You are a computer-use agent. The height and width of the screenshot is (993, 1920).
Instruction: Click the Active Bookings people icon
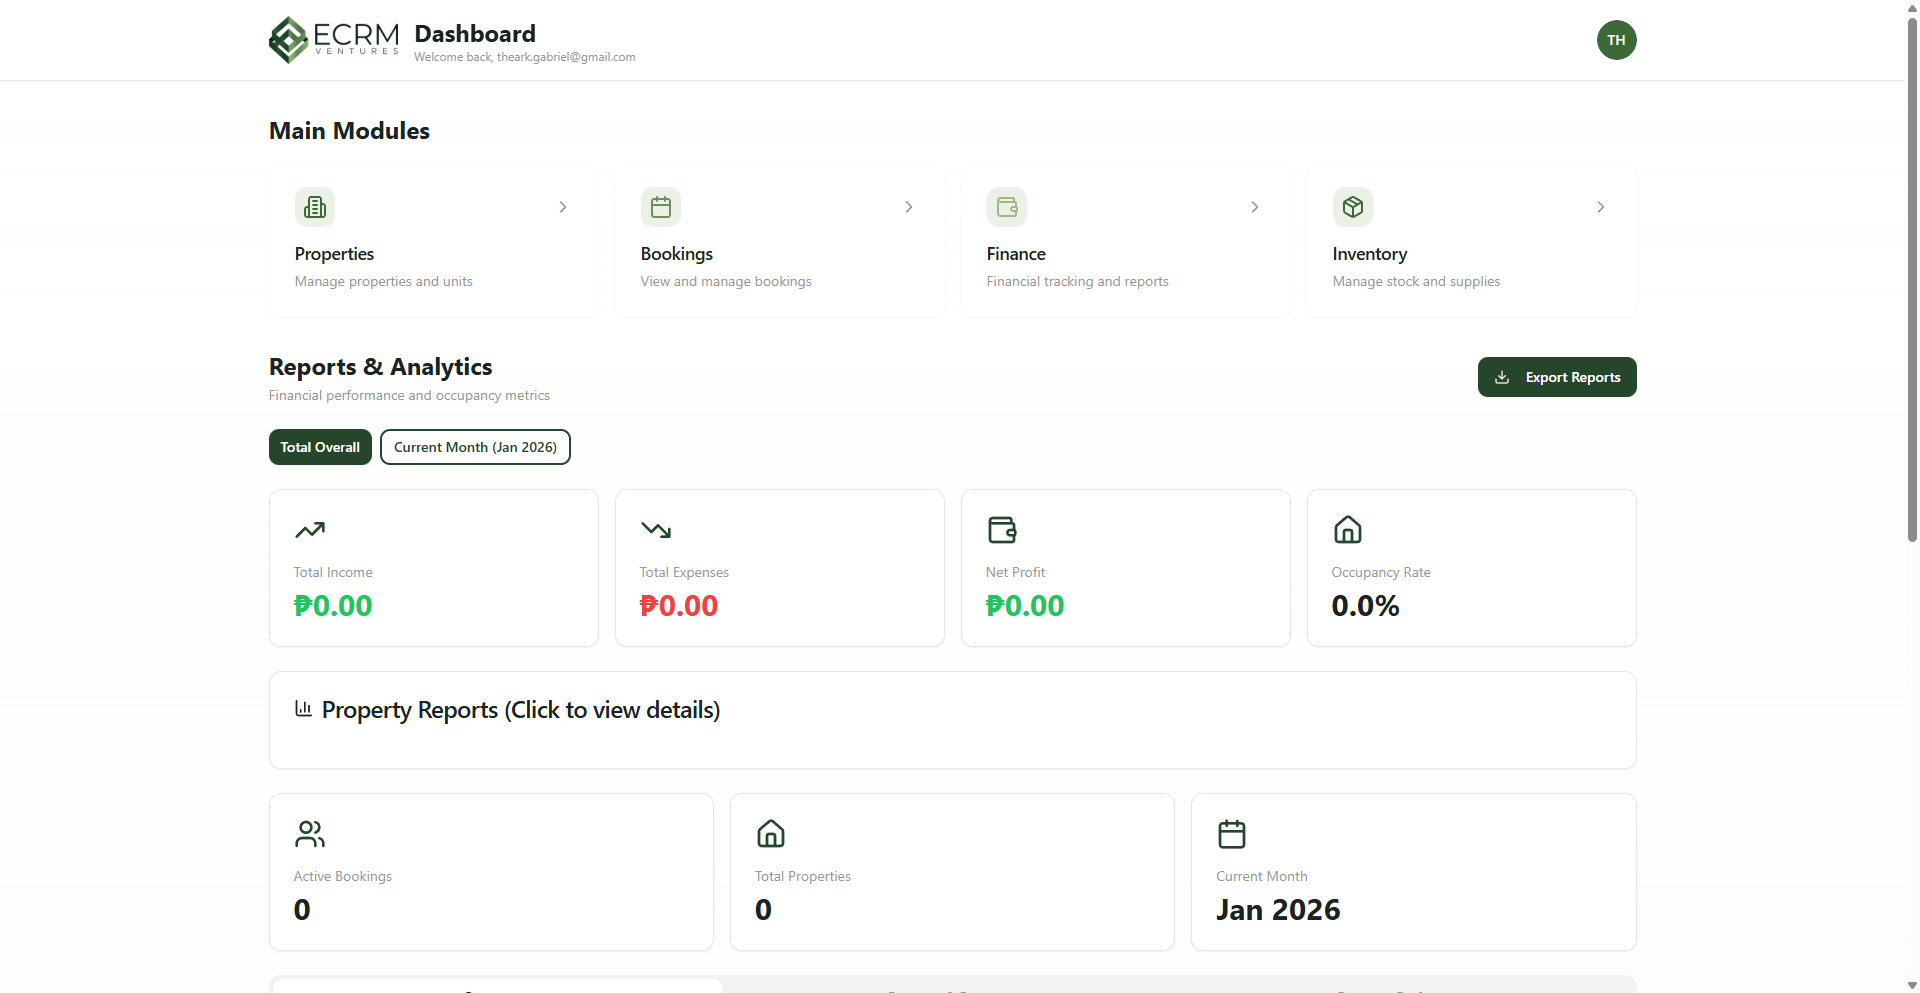(310, 834)
